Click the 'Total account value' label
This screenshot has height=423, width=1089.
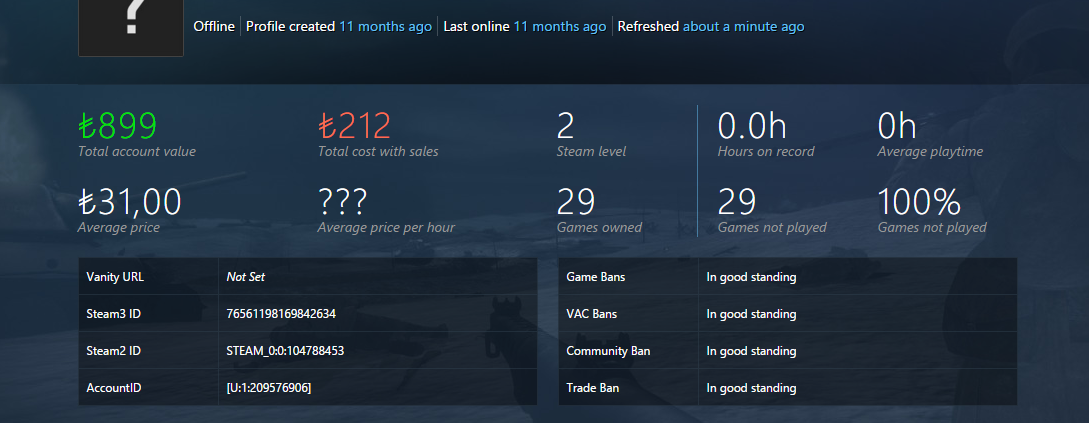click(x=137, y=151)
